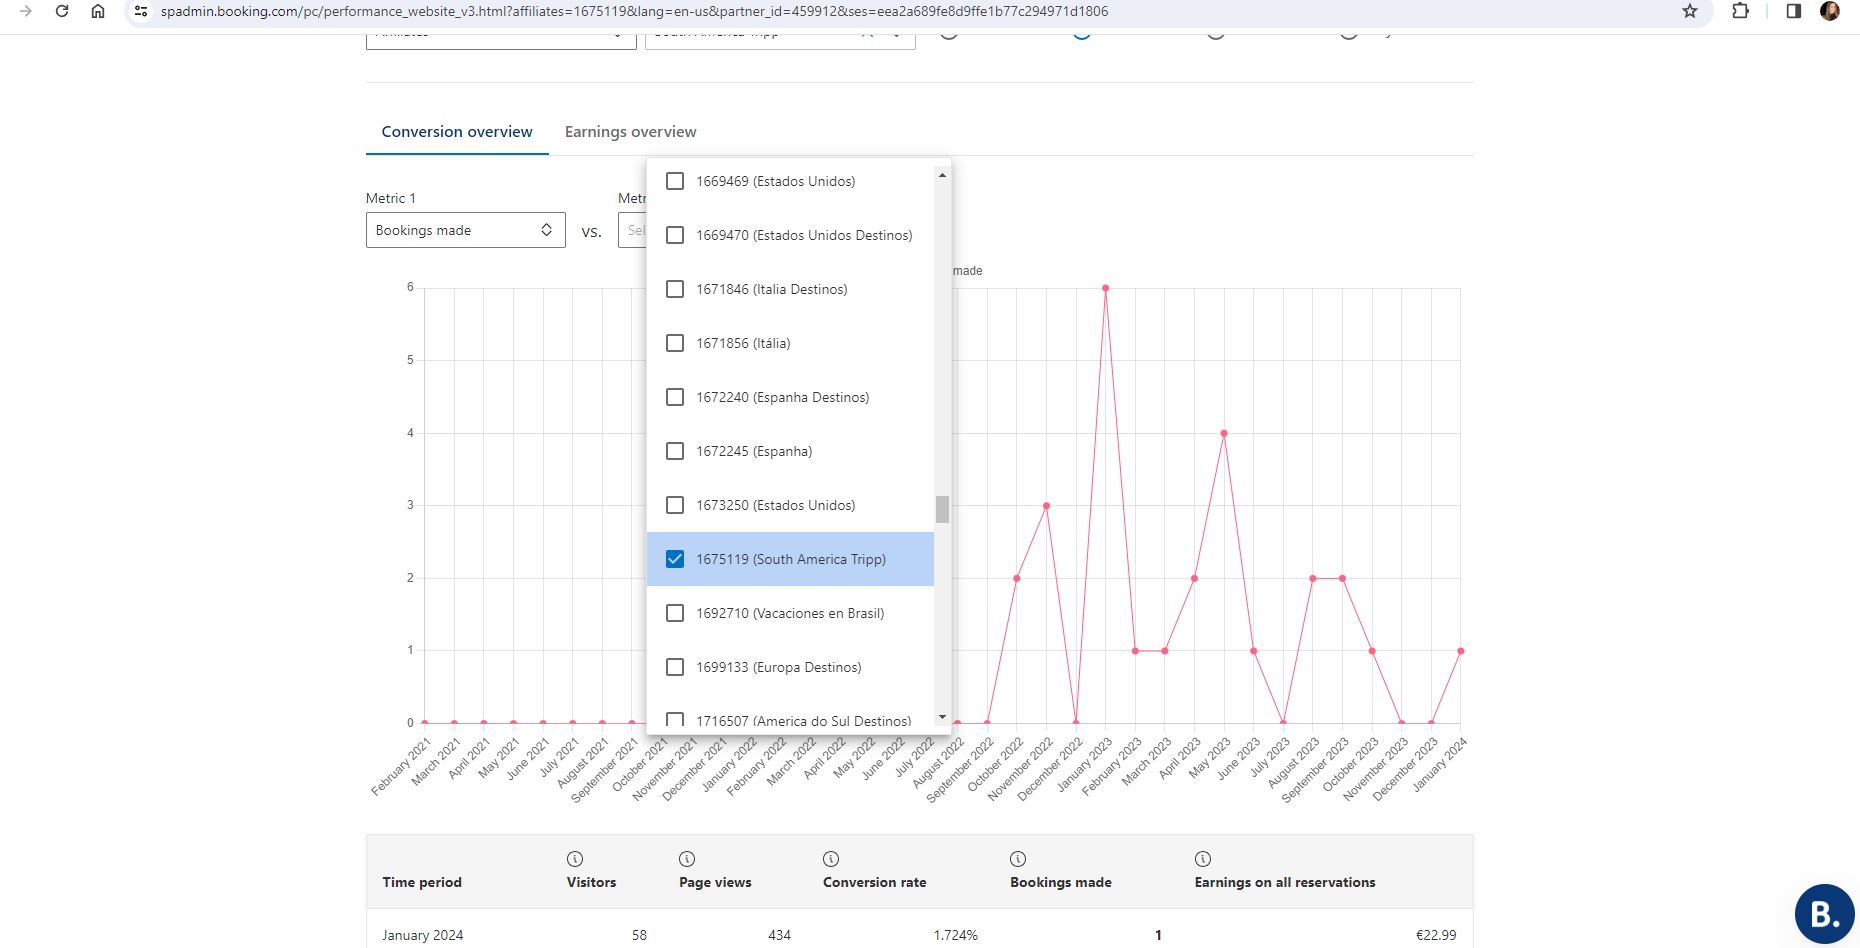The width and height of the screenshot is (1860, 948).
Task: Reload the page with the browser refresh icon
Action: (x=62, y=11)
